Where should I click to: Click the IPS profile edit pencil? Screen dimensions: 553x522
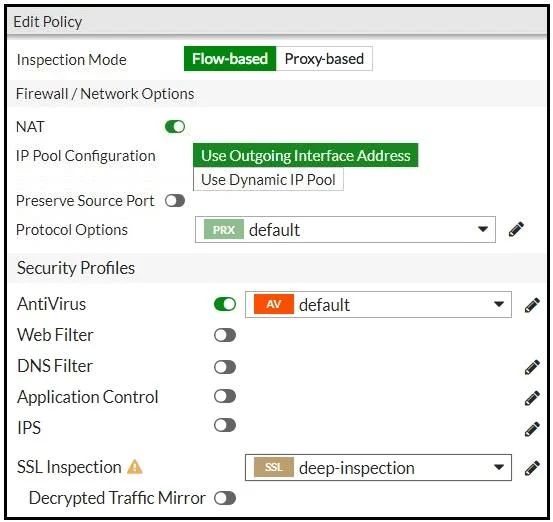tap(532, 429)
